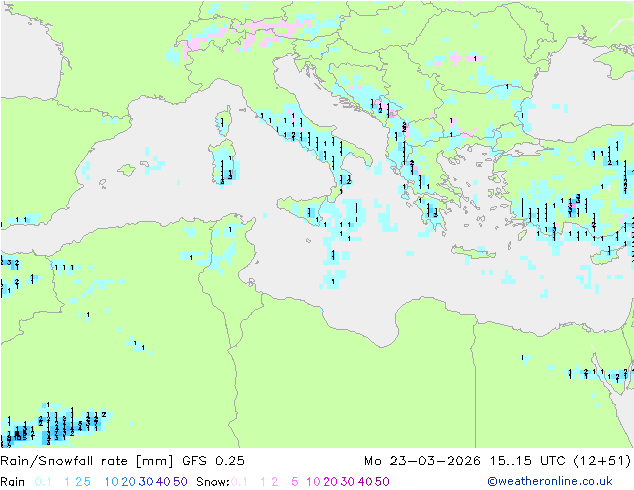Click the 'Rain/Snowfall rate [mm]' title text
This screenshot has height=490, width=634.
(87, 461)
